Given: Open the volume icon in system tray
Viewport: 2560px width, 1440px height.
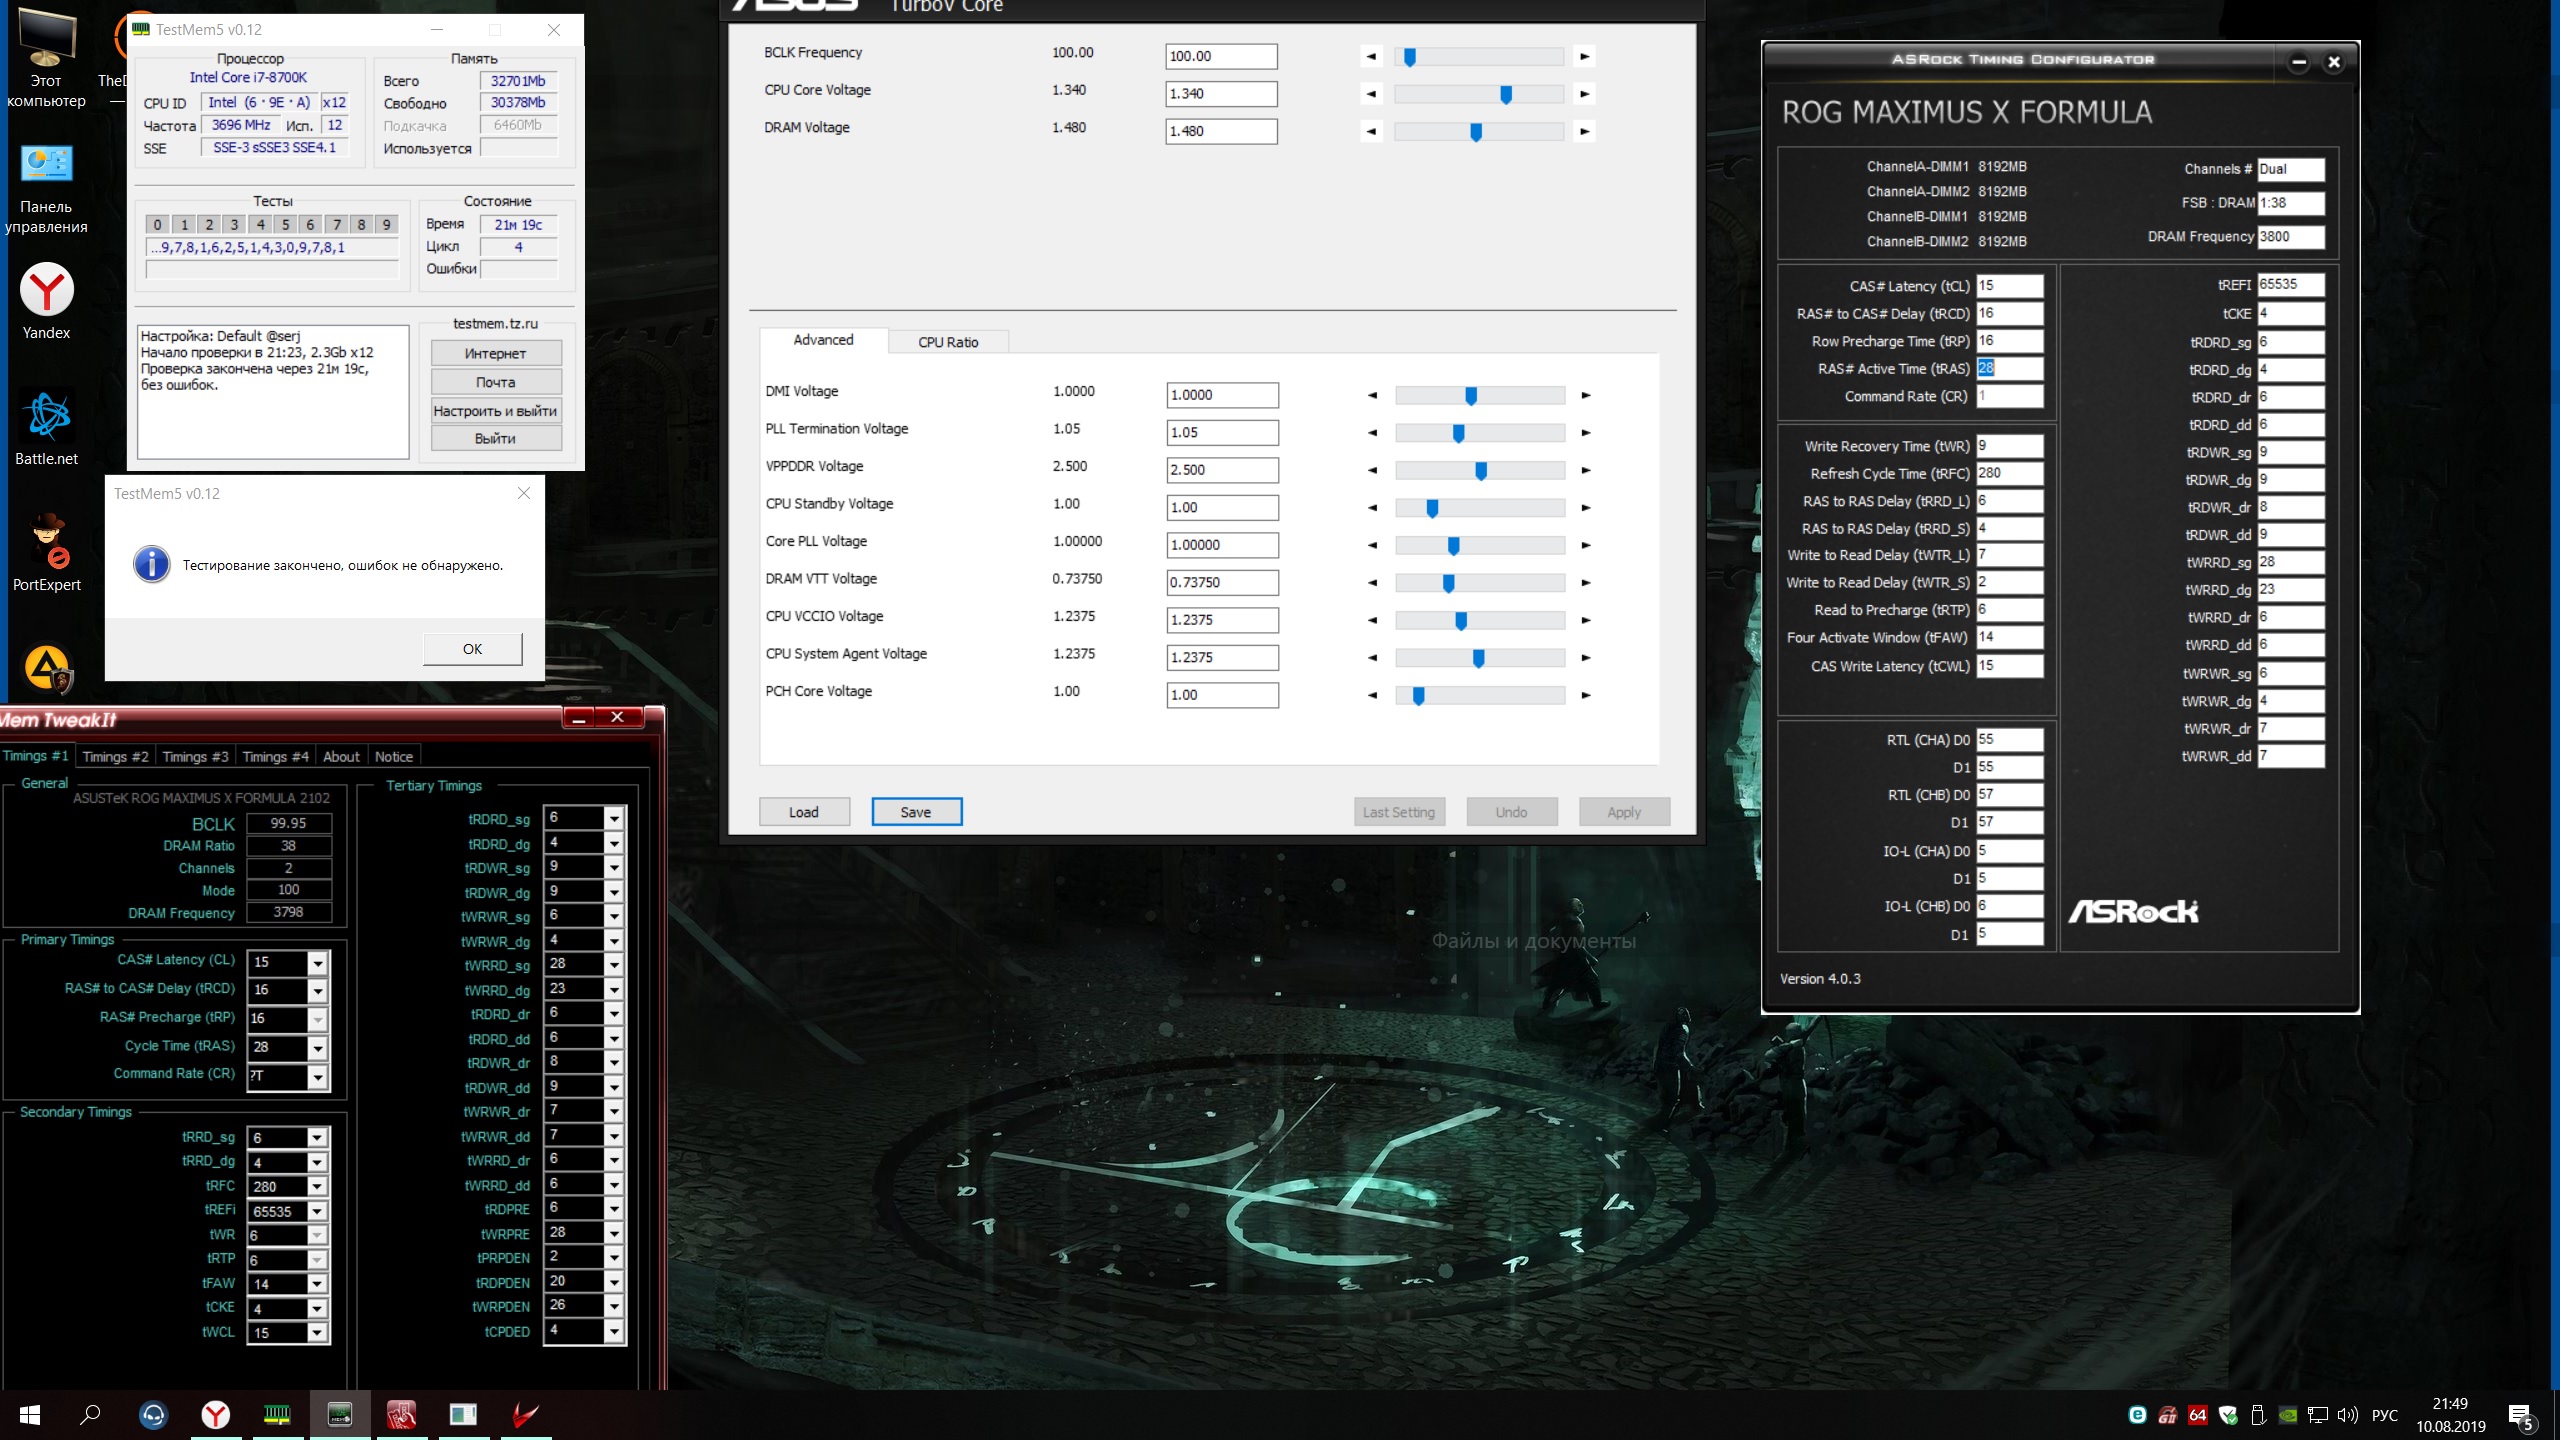Looking at the screenshot, I should pos(2347,1415).
